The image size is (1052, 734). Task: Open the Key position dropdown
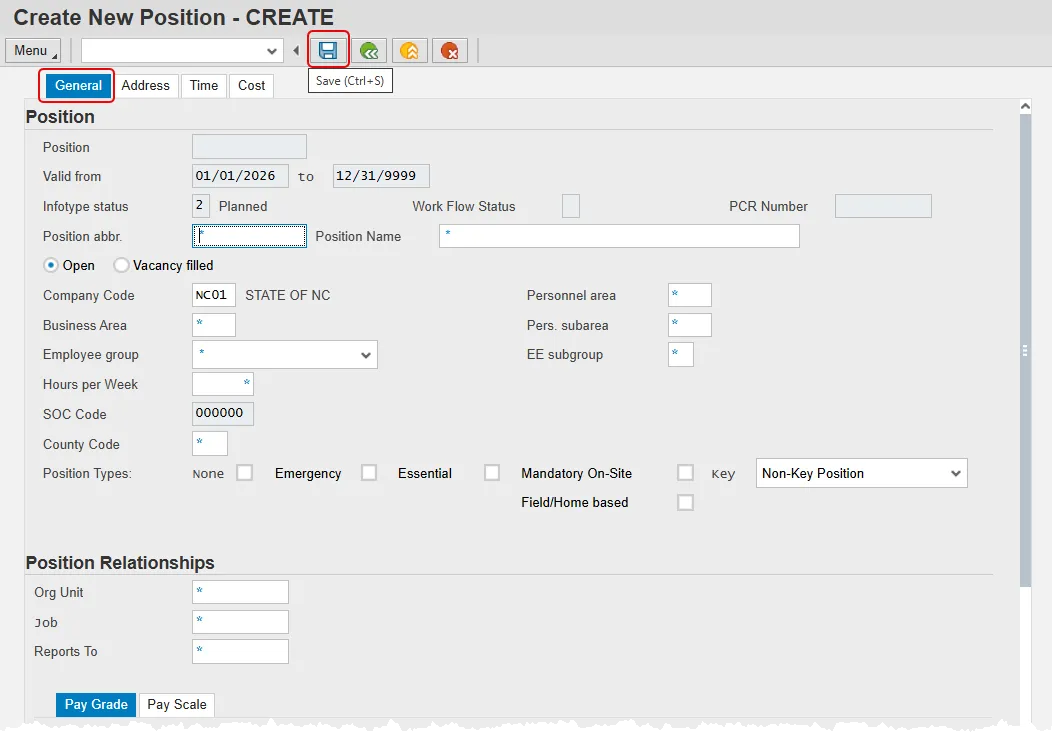955,473
